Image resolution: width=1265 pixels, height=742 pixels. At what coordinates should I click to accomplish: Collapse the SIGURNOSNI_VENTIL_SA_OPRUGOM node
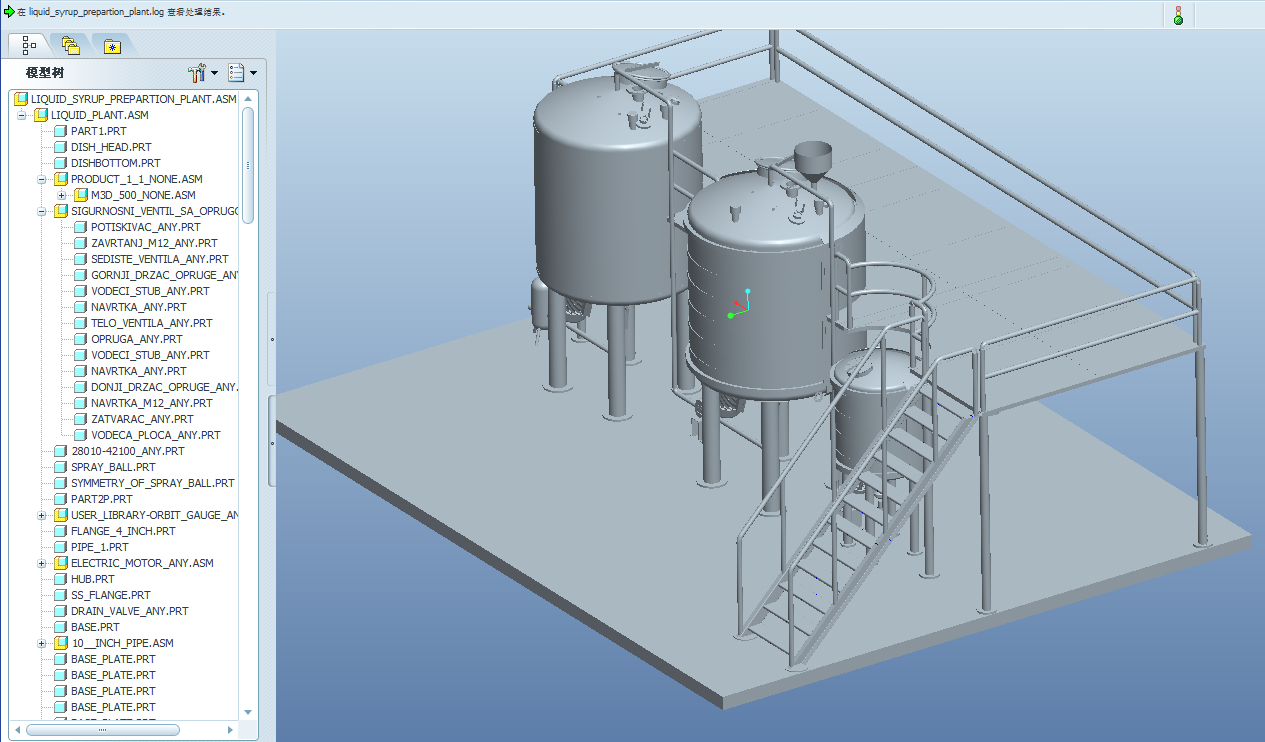click(42, 211)
